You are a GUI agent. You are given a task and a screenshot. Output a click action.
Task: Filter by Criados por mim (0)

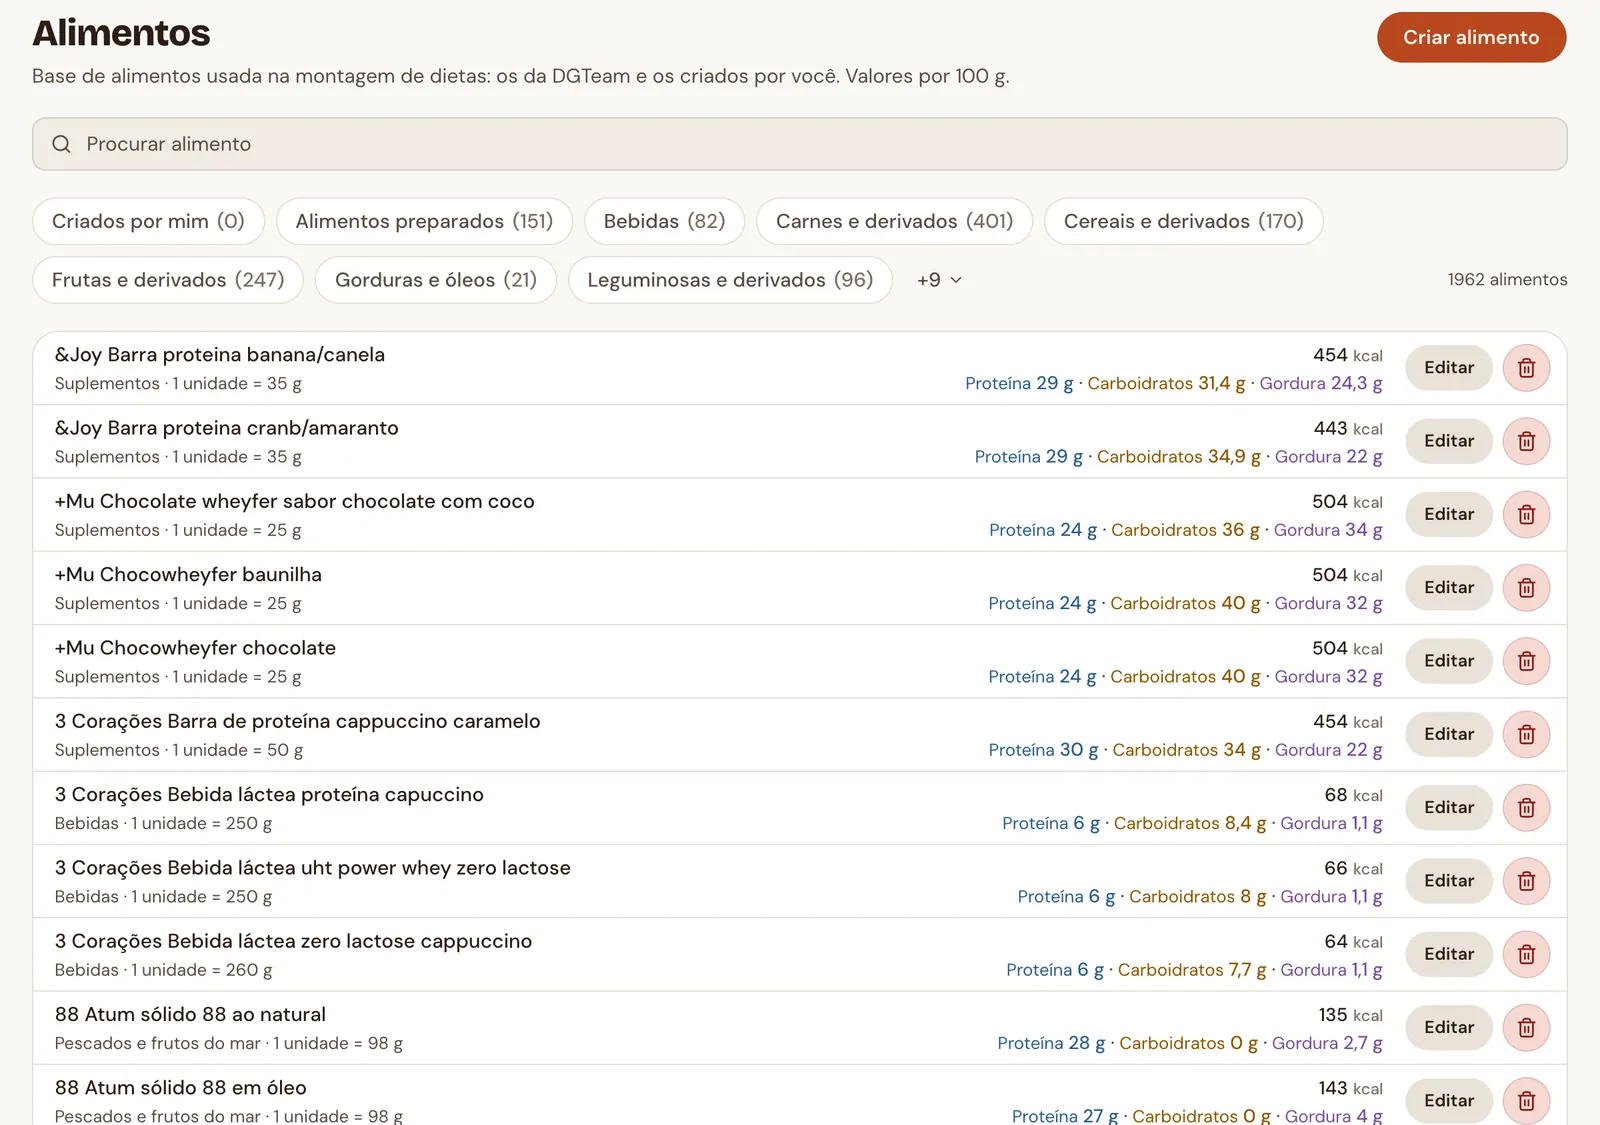point(148,221)
